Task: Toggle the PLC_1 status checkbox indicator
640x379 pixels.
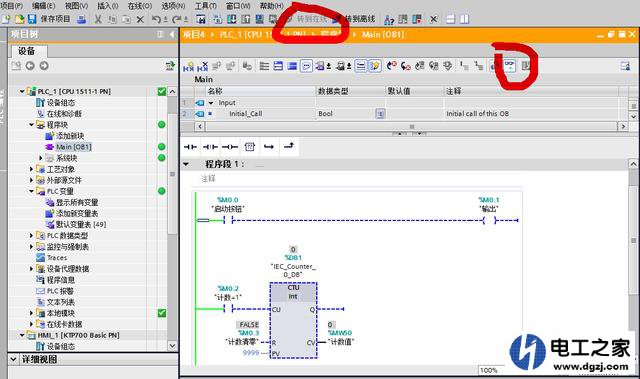Action: [x=162, y=91]
